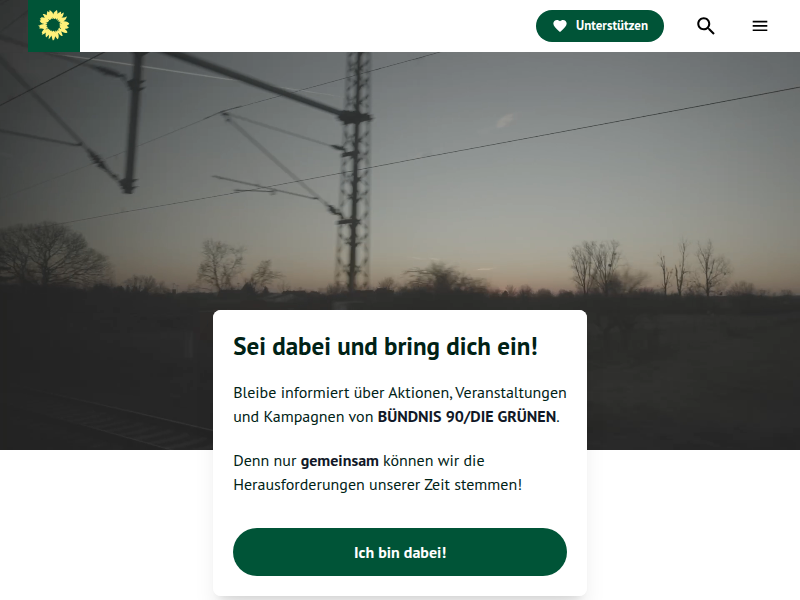800x600 pixels.
Task: Click the word "Veranstaltungen" in the card
Action: (x=511, y=393)
